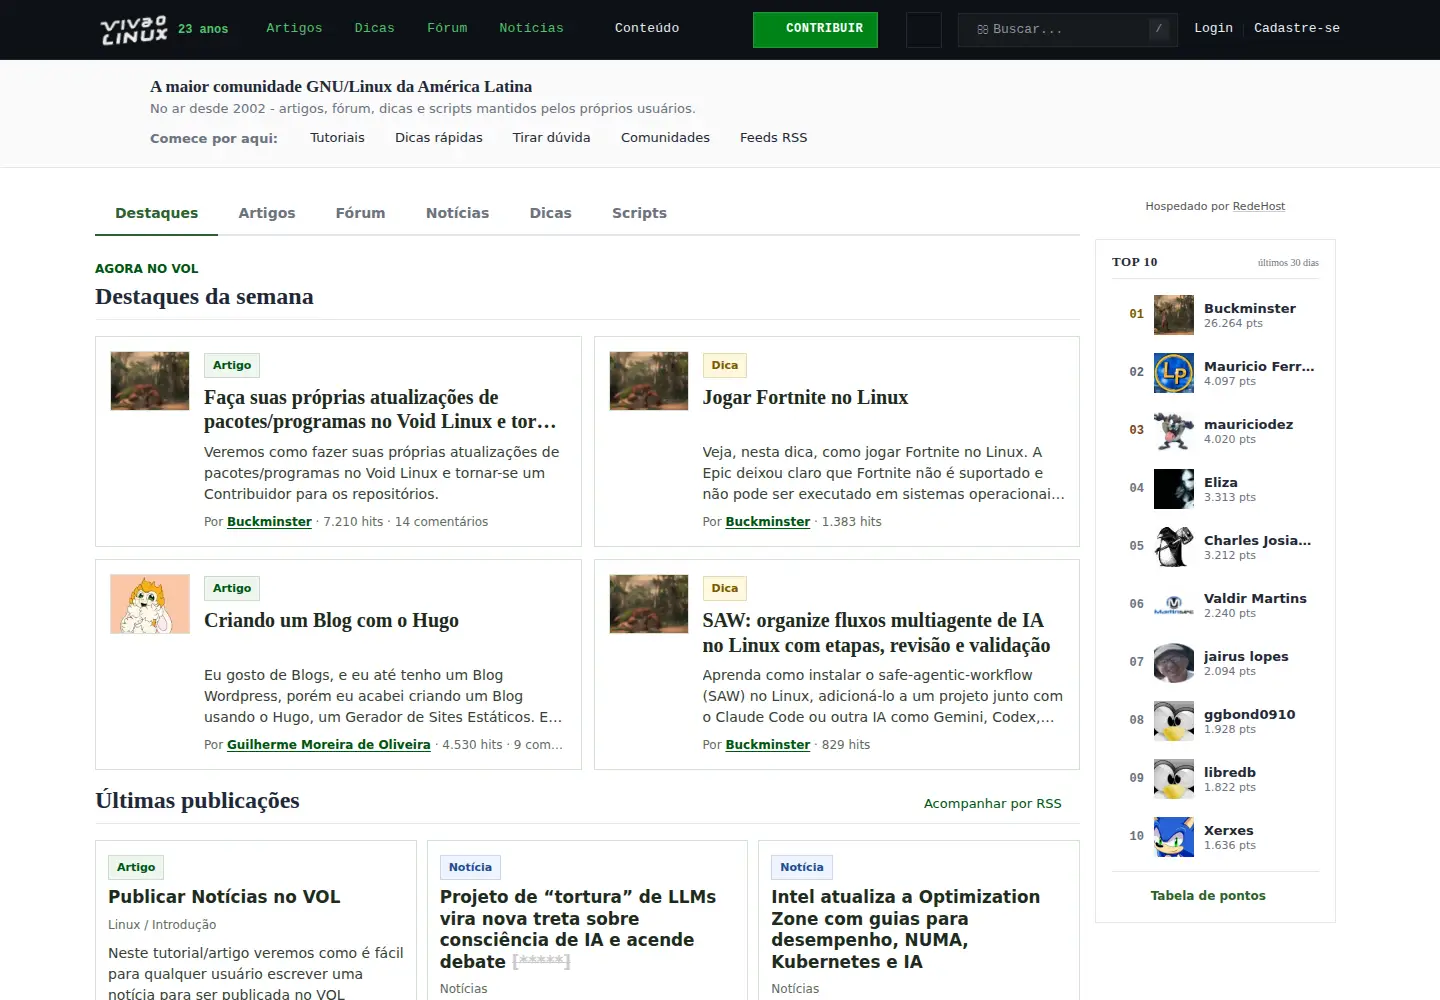Click 'Linux / Introdução' category text
The height and width of the screenshot is (1000, 1440).
click(162, 925)
